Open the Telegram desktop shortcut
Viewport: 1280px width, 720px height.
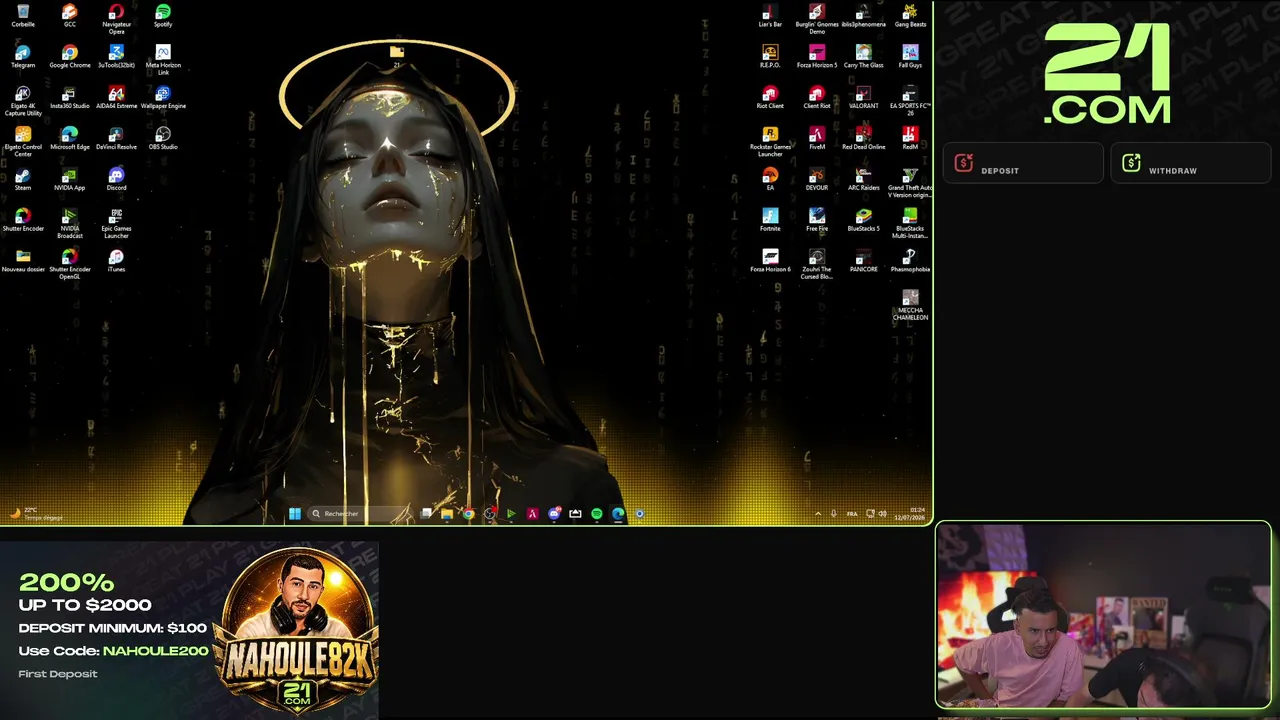23,57
